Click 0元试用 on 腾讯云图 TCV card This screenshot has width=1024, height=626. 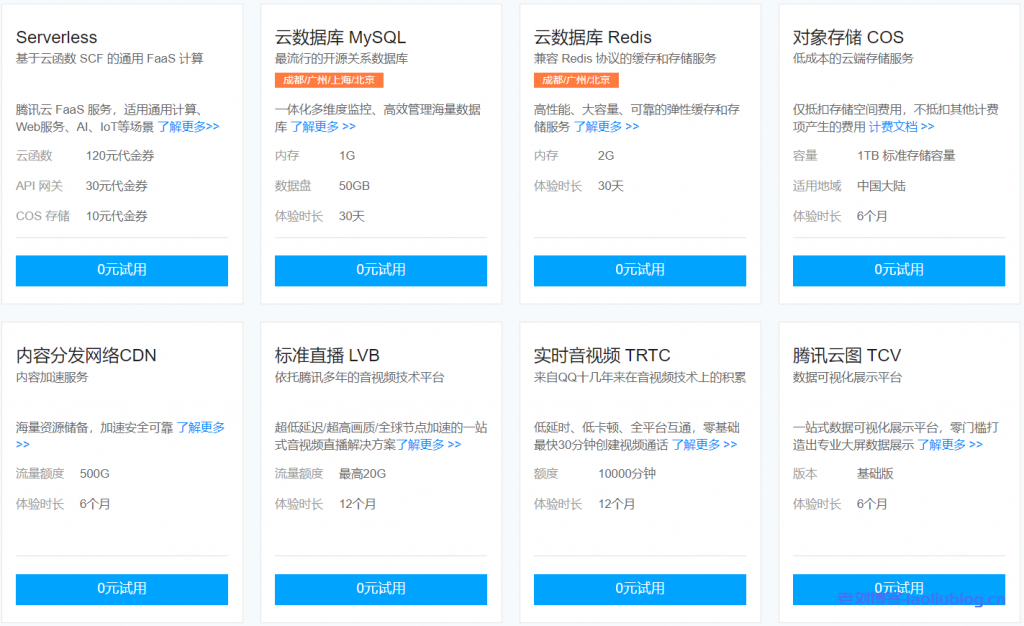[898, 589]
